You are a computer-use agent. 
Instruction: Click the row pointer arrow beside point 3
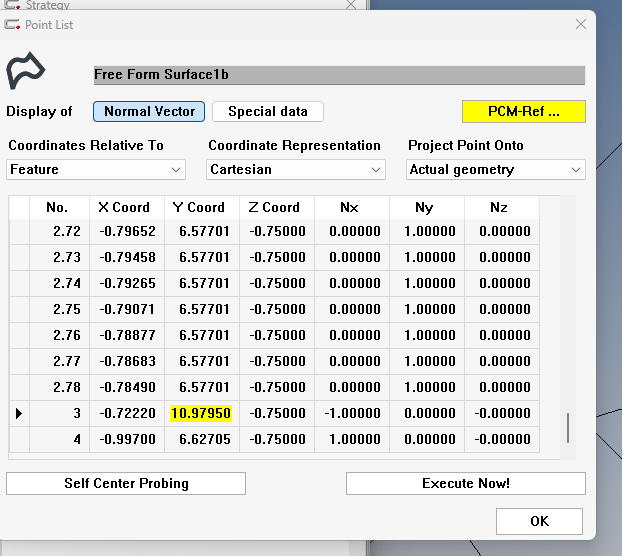click(x=19, y=413)
